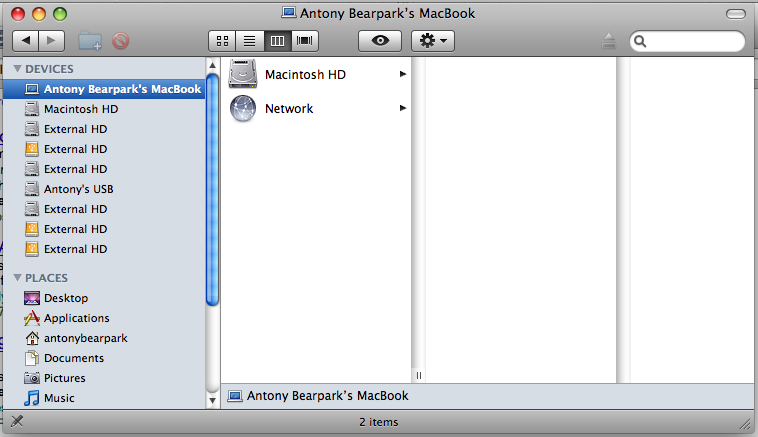Select Macintosh HD in the sidebar
Viewport: 758px width, 437px height.
click(104, 109)
